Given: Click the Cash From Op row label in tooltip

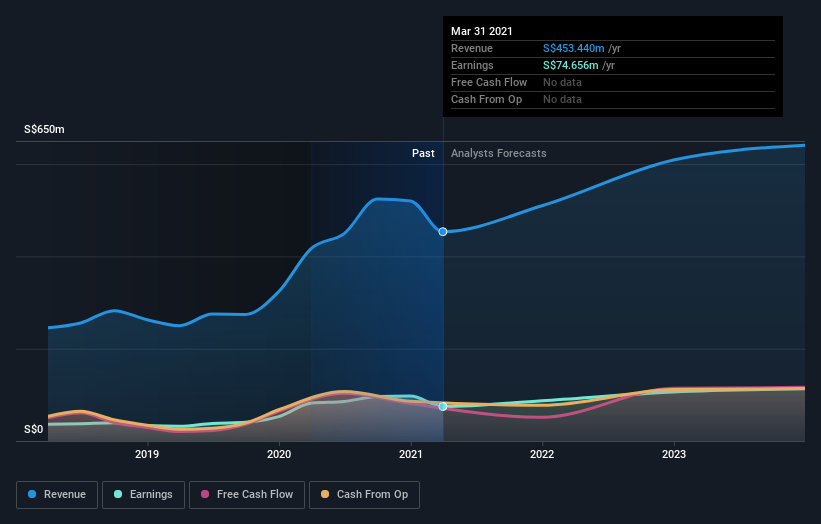Looking at the screenshot, I should click(486, 99).
